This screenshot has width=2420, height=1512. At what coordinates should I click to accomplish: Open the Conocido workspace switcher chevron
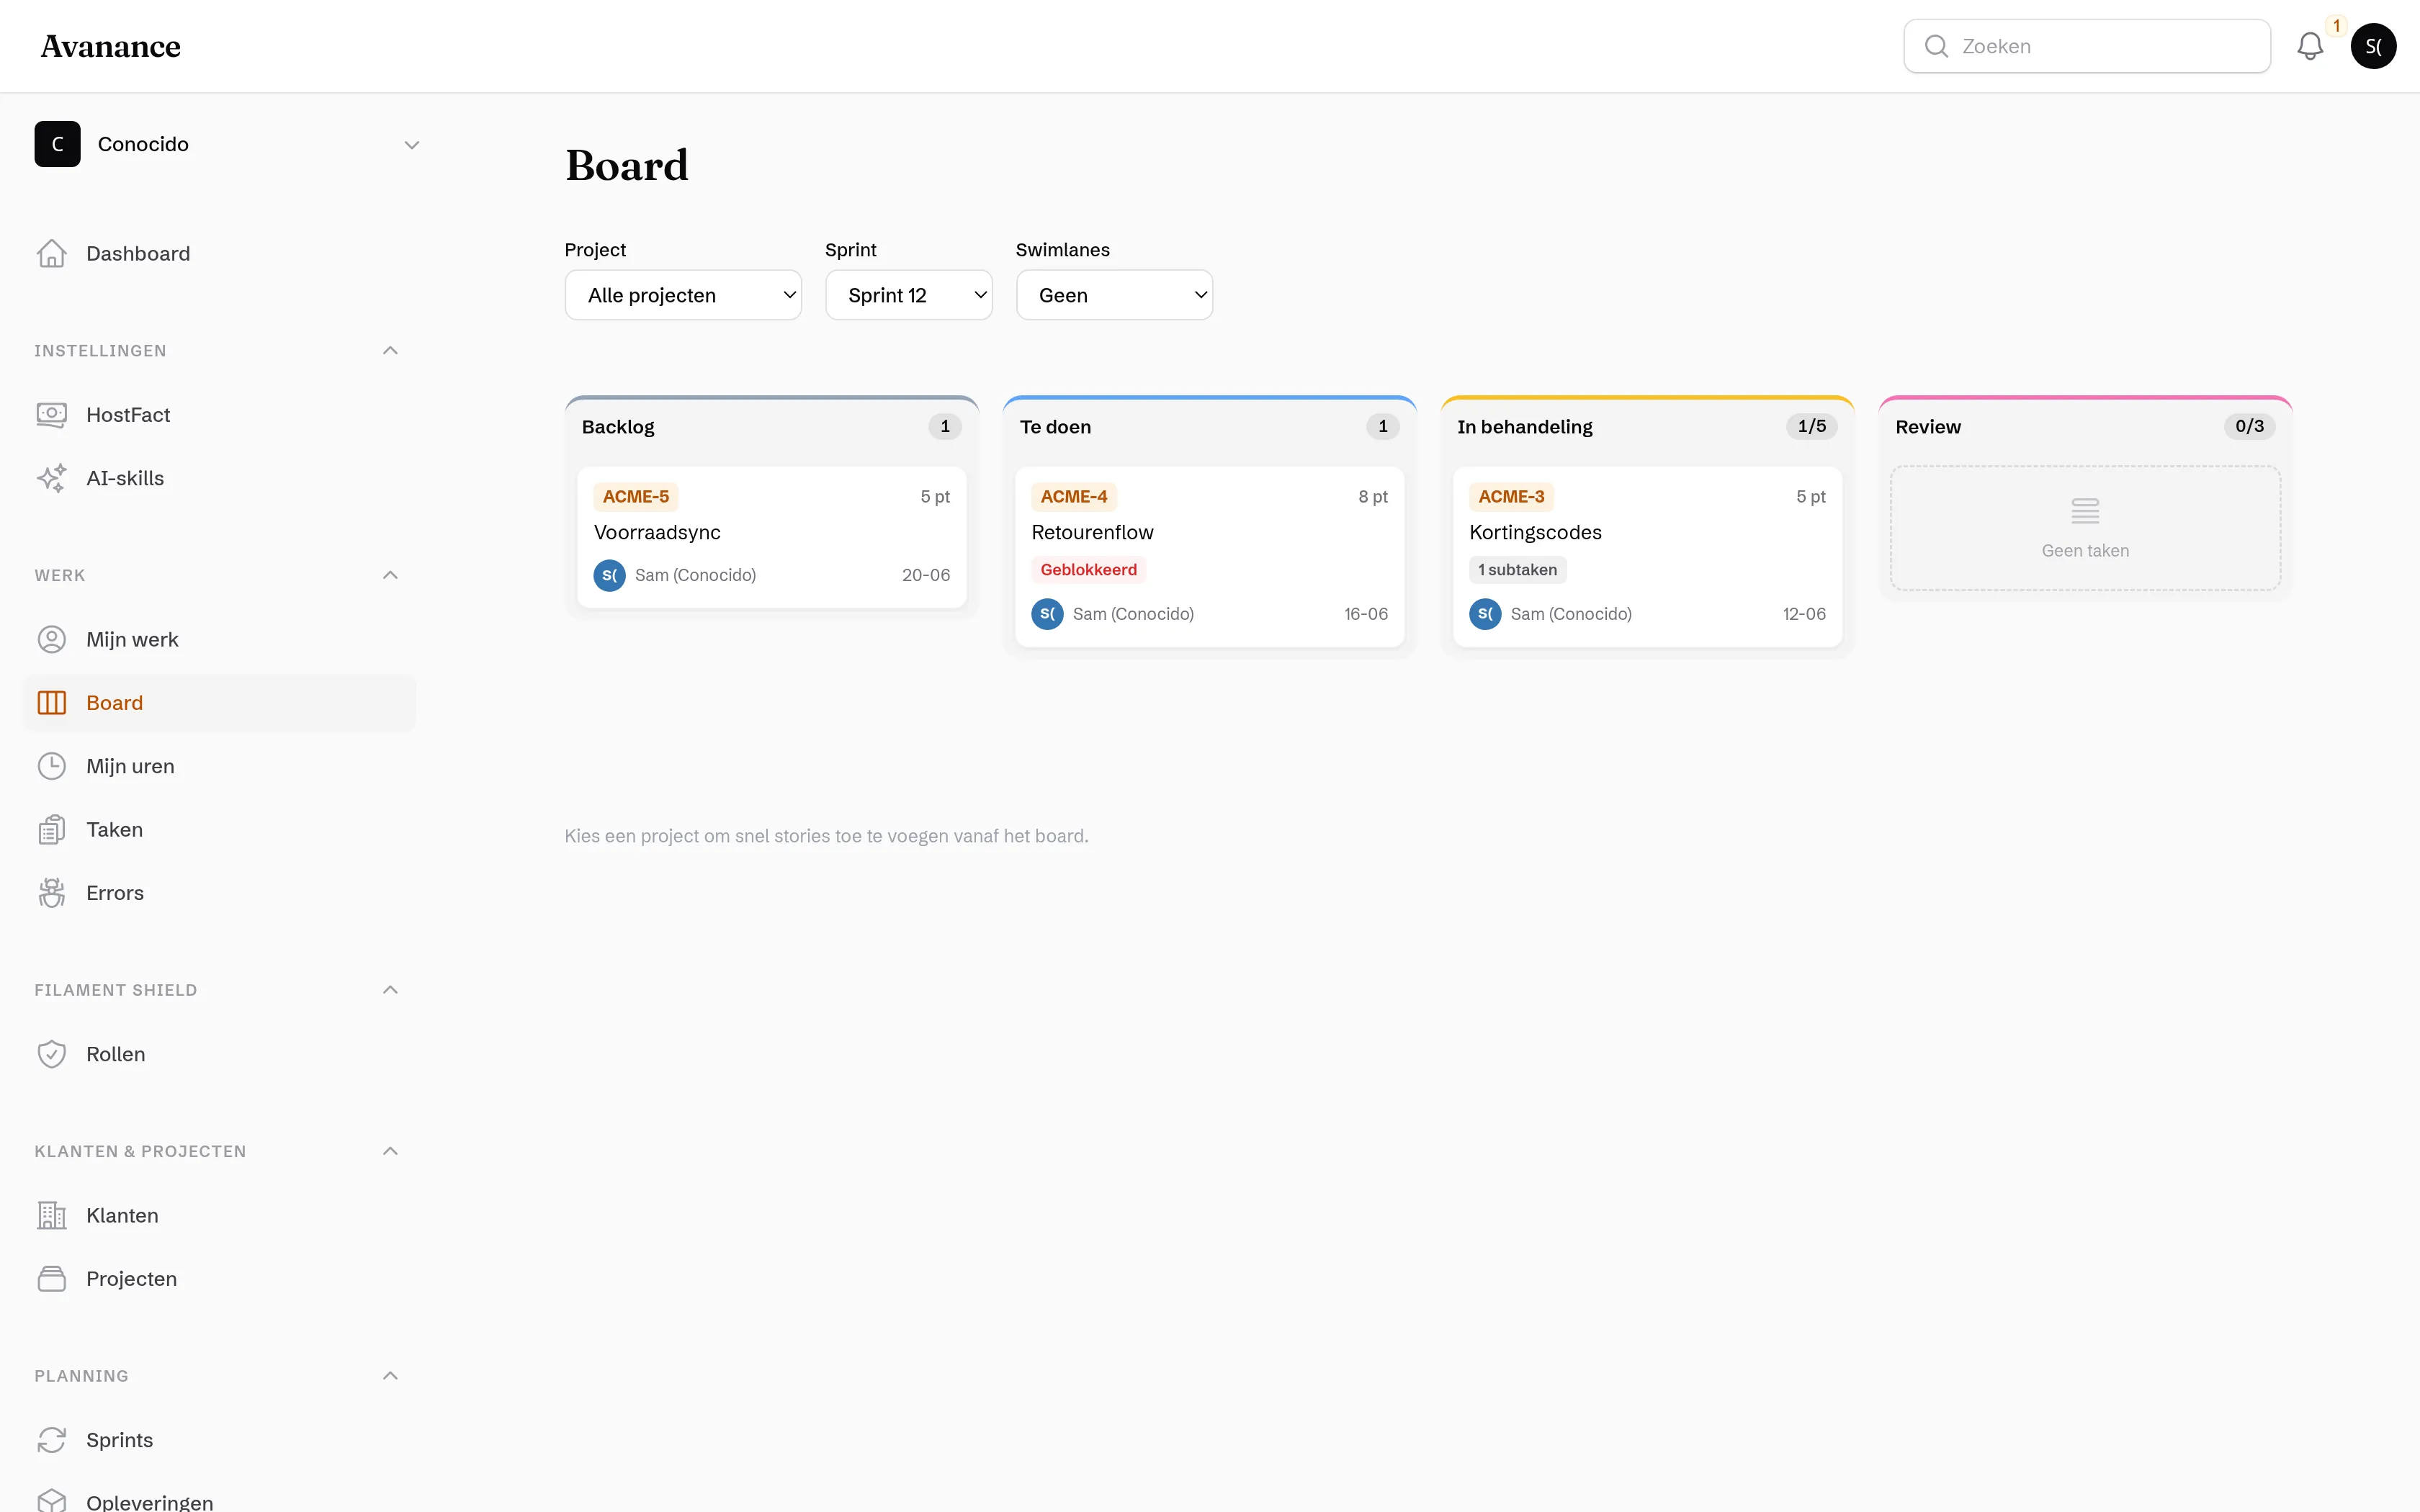point(411,145)
